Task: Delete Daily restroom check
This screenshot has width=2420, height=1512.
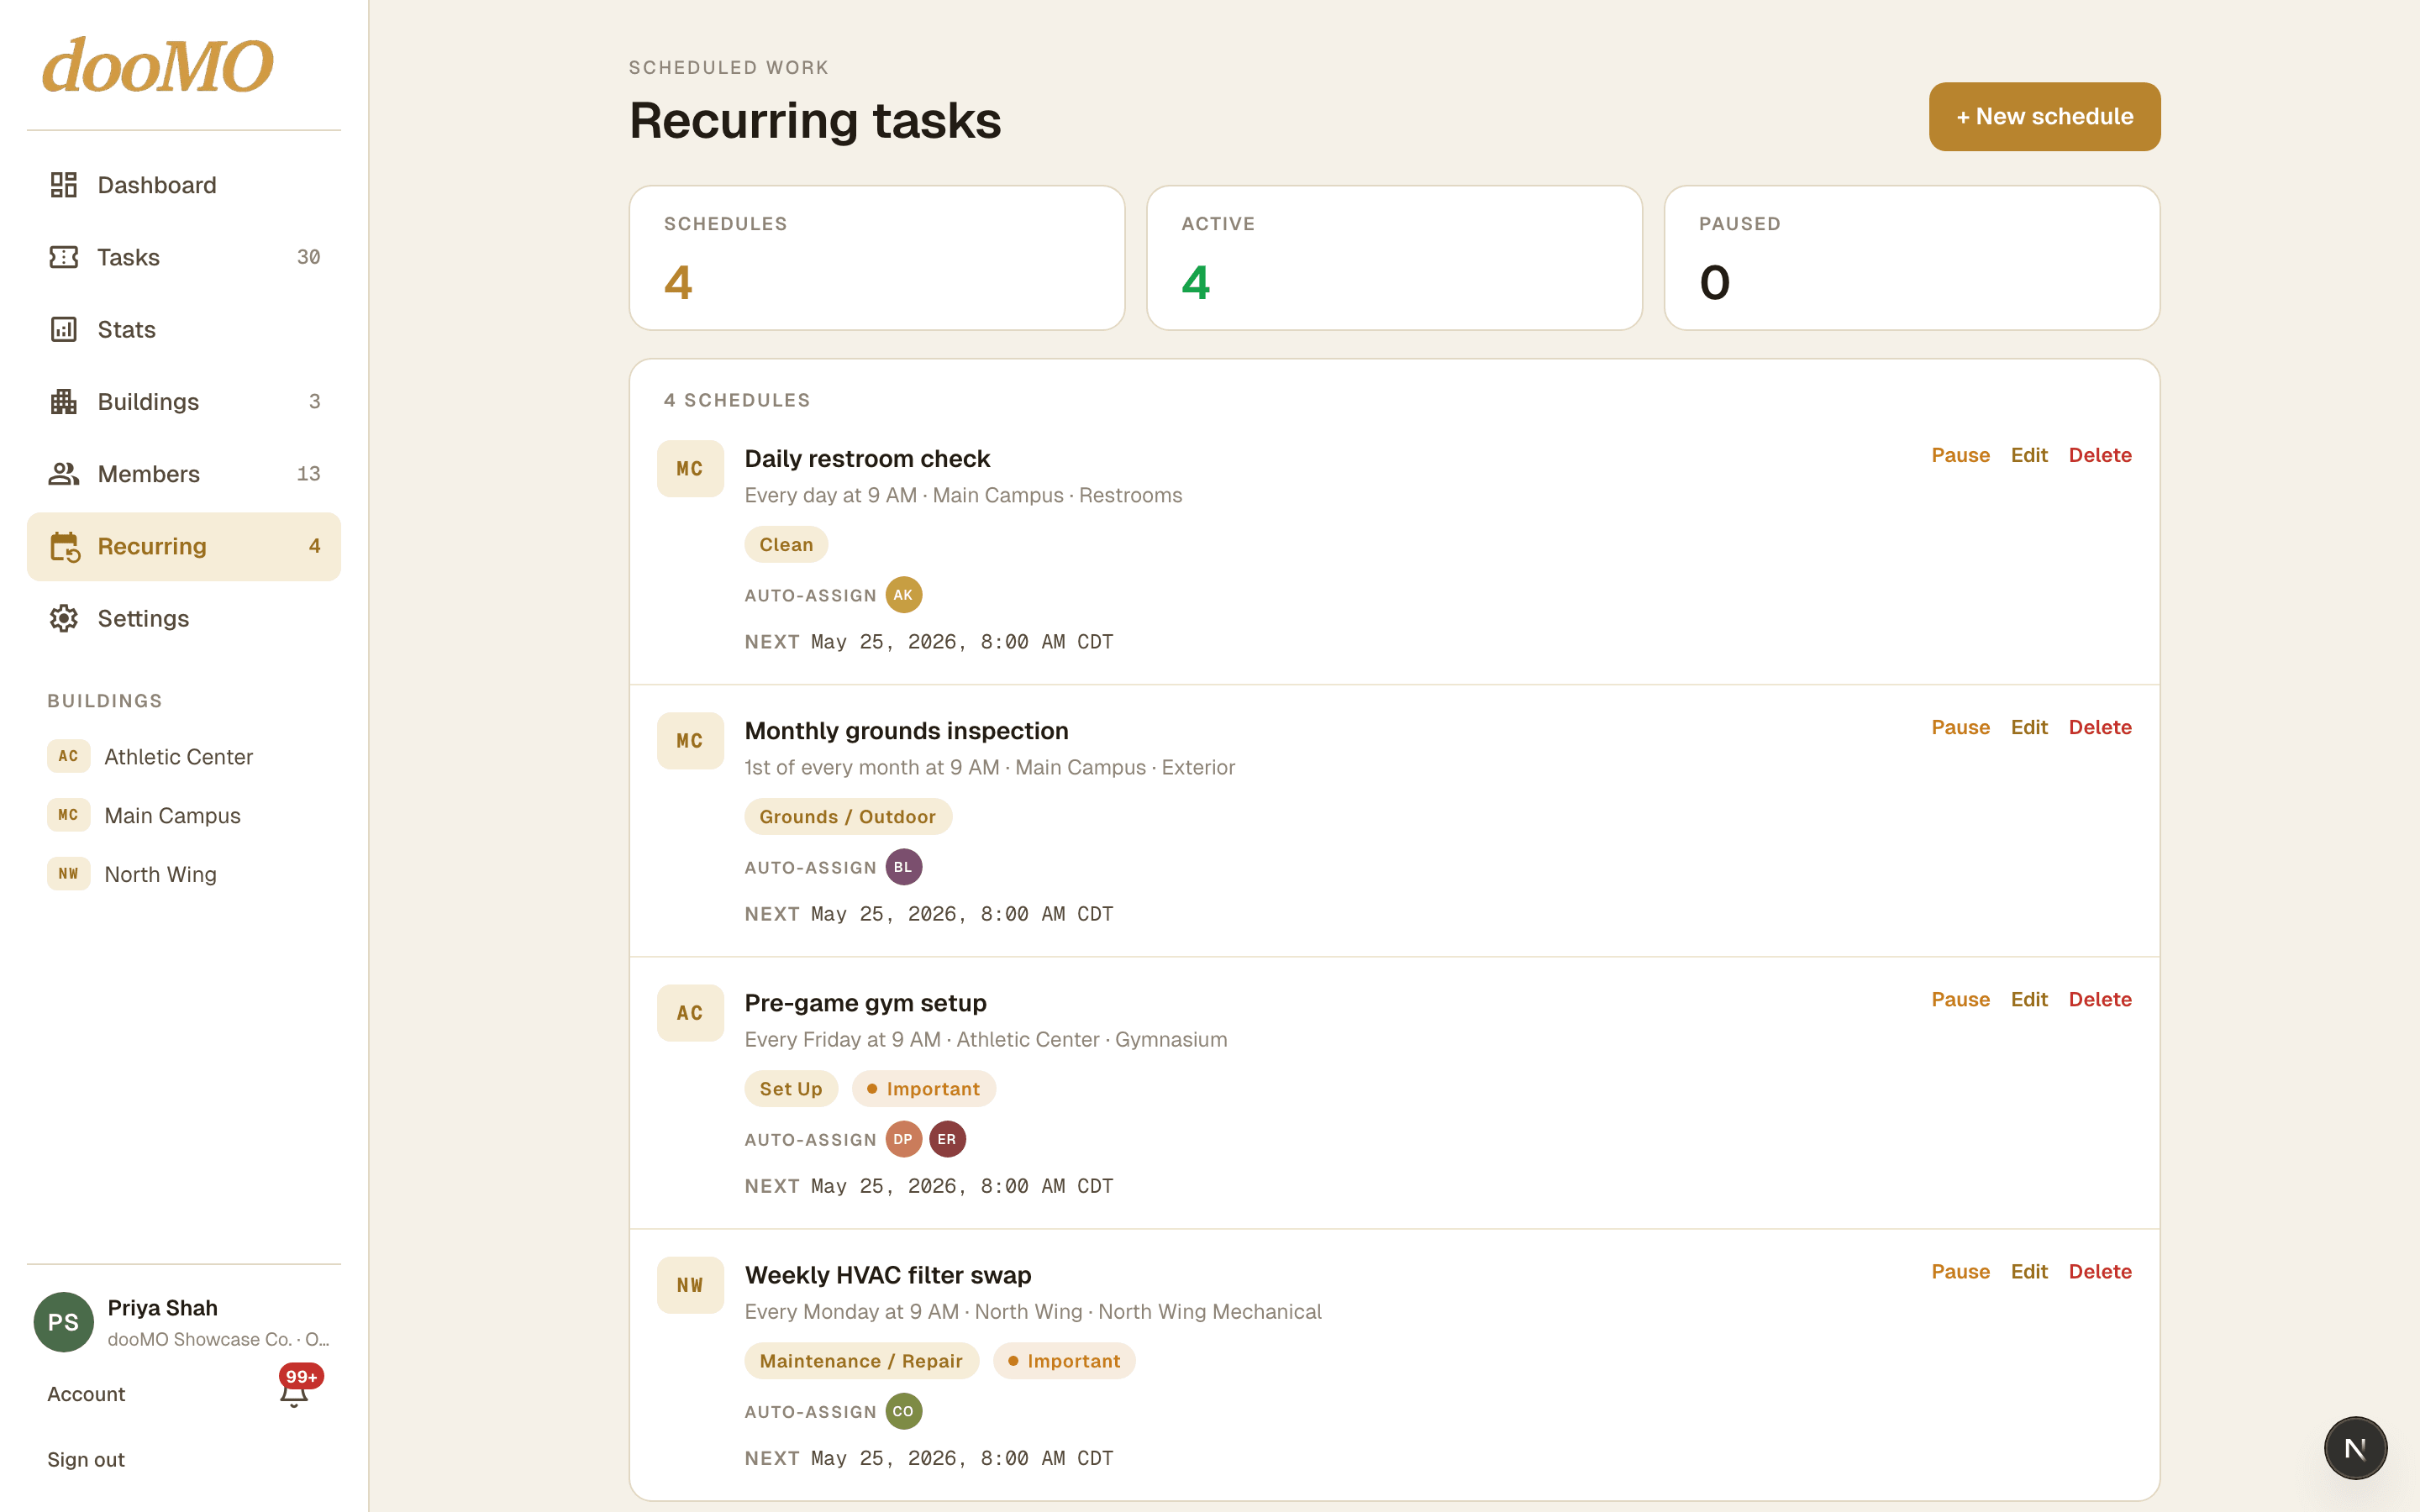Action: (x=2100, y=455)
